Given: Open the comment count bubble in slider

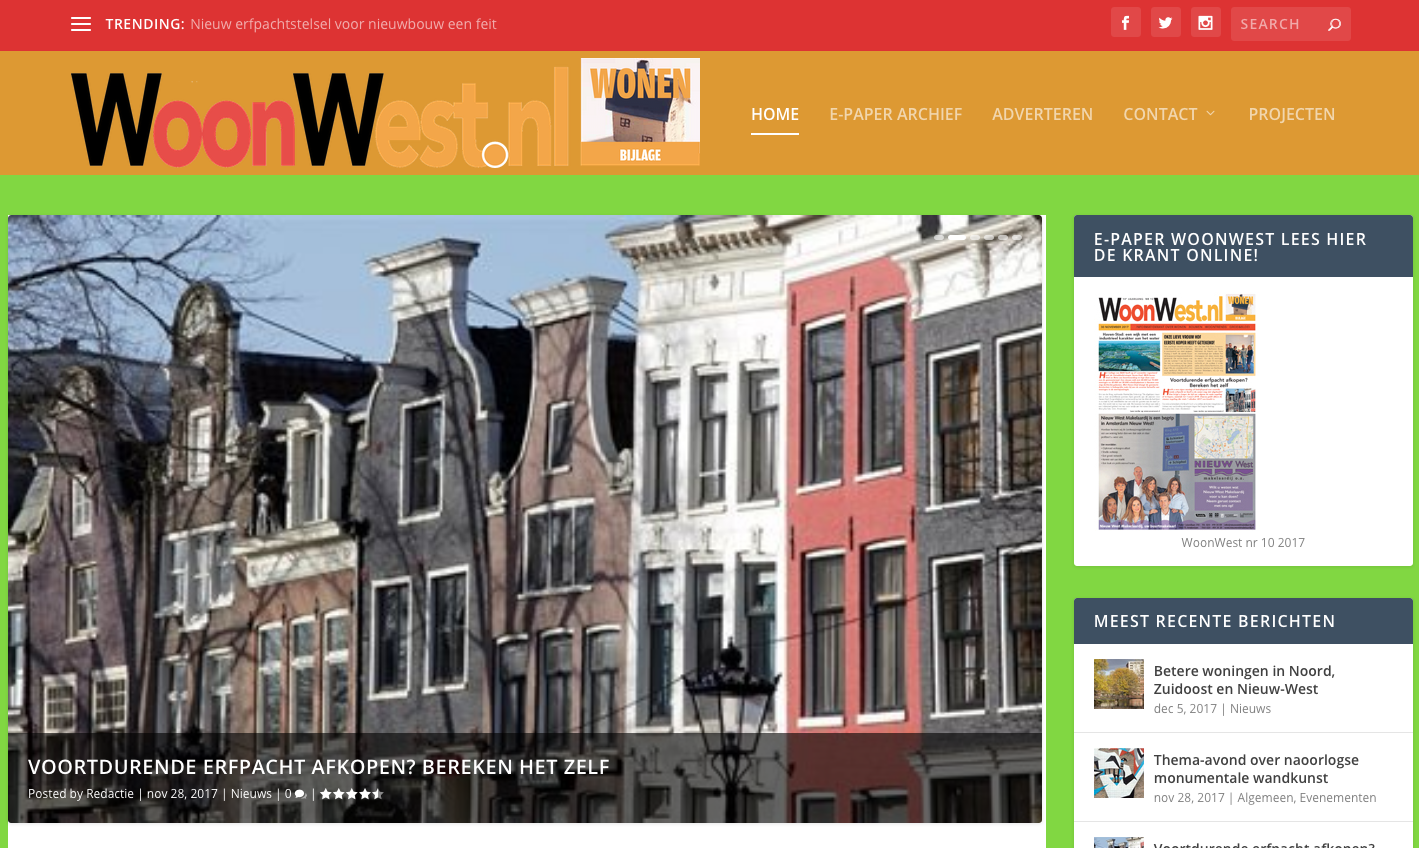Looking at the screenshot, I should pyautogui.click(x=295, y=794).
